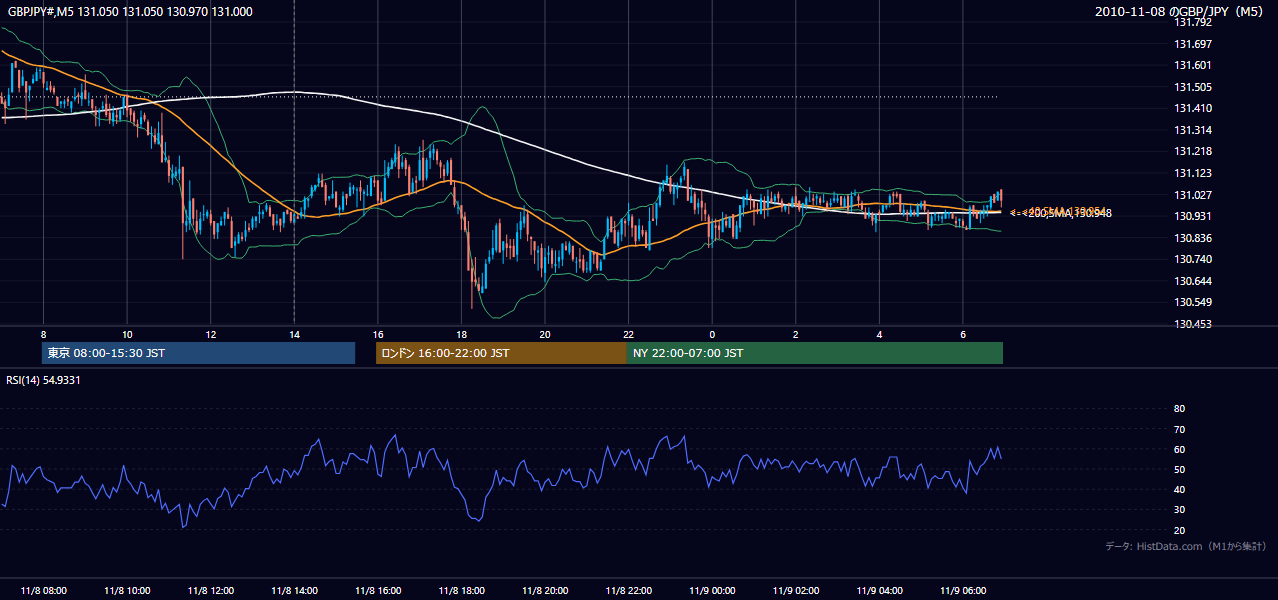
Task: Click price axis label 131.123
Action: coord(1192,173)
